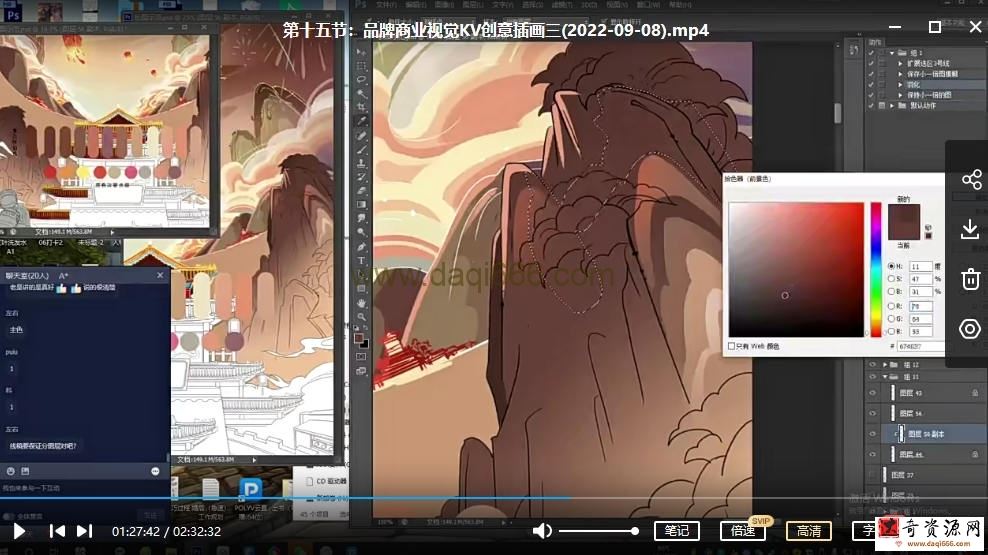Open the History panel icon

coord(854,50)
